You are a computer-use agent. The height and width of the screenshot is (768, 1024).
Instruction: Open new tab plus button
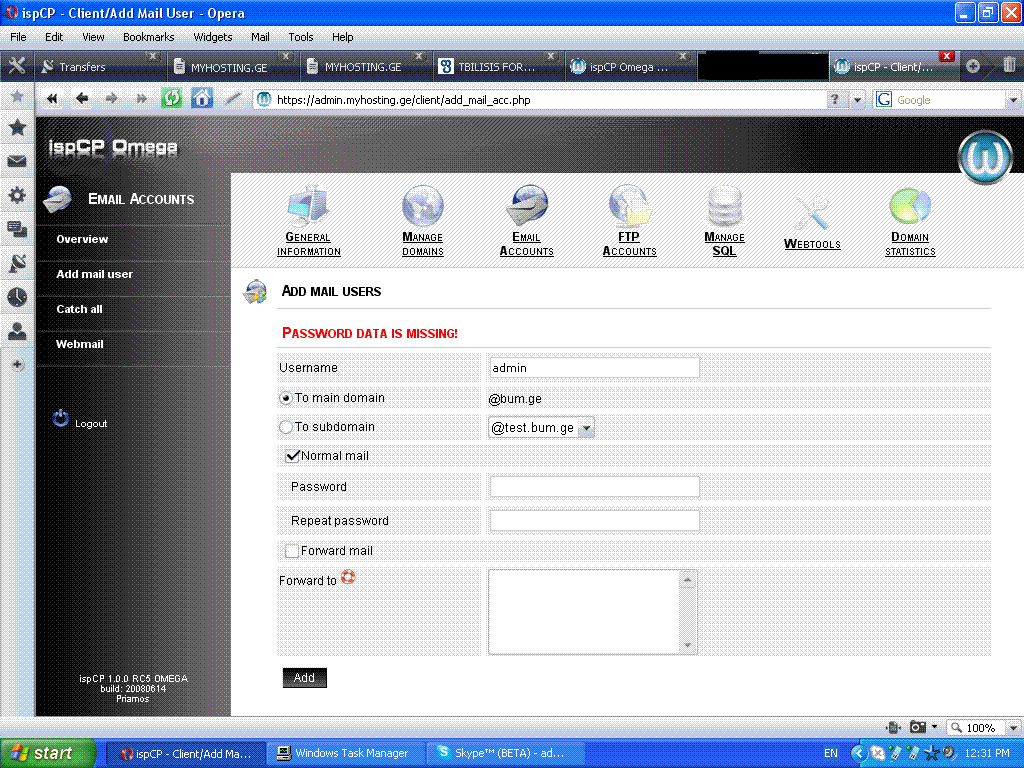pos(973,66)
